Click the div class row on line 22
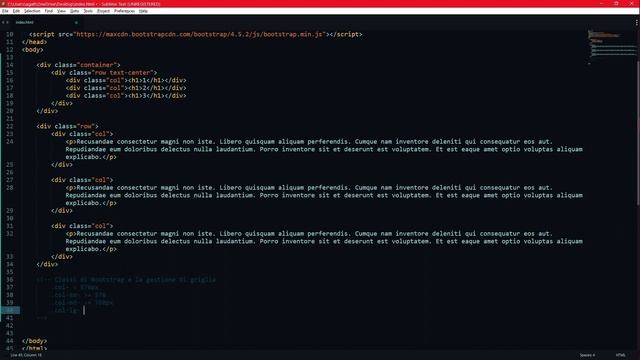This screenshot has height=360, width=640. pos(67,126)
